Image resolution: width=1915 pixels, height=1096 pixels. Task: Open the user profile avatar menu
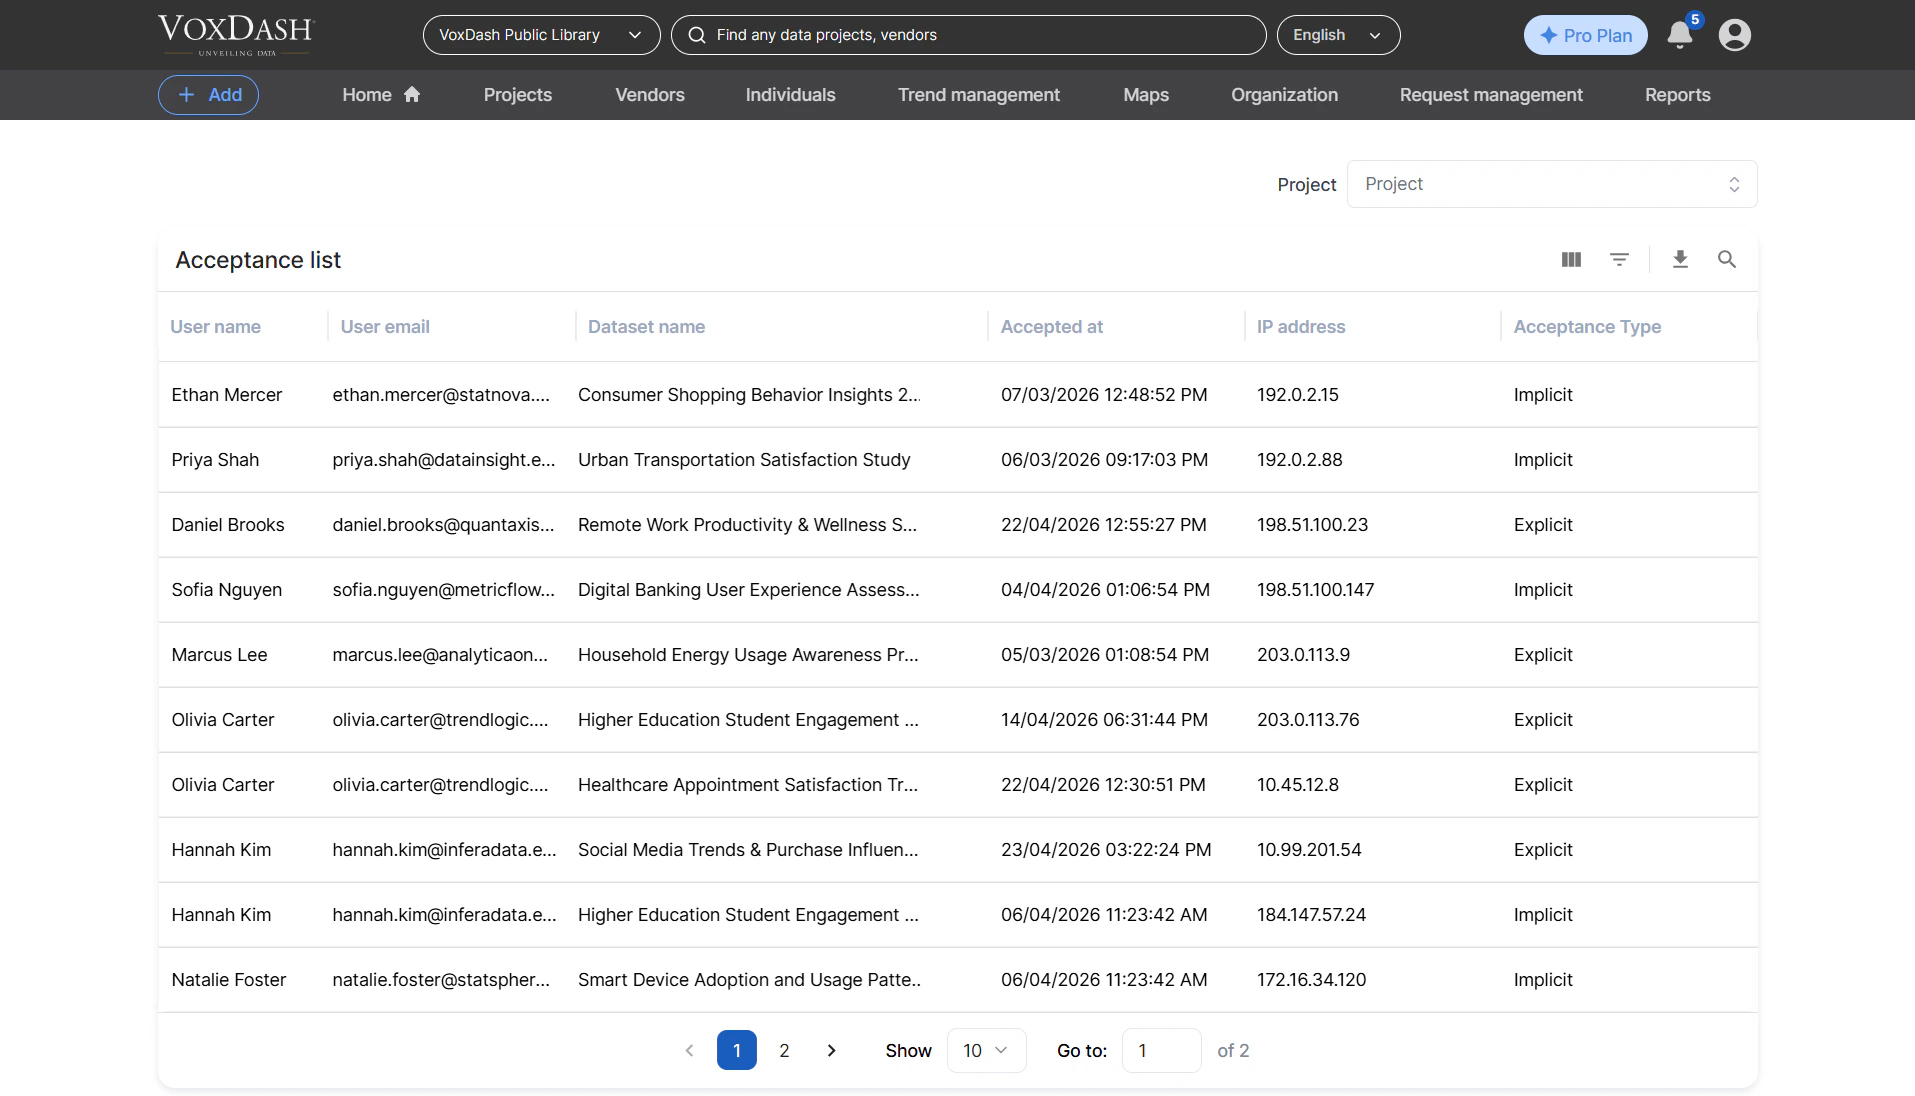(1734, 35)
